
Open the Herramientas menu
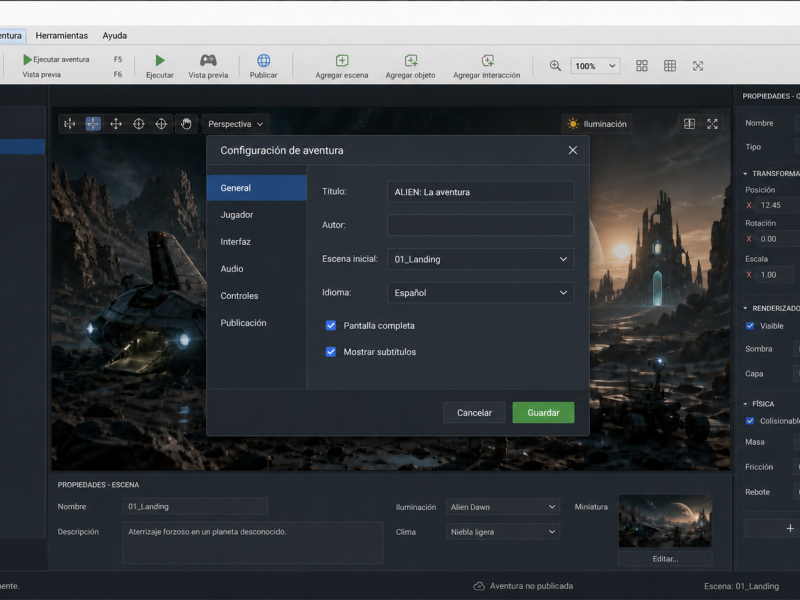pos(62,36)
